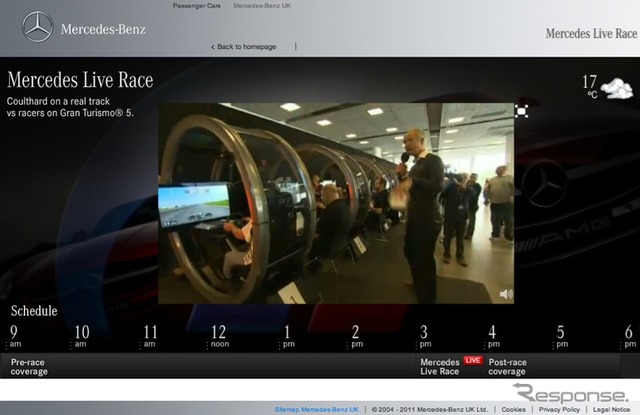Screen dimensions: 640x415
Task: Click the 5 pm timeline marker
Action: [561, 337]
